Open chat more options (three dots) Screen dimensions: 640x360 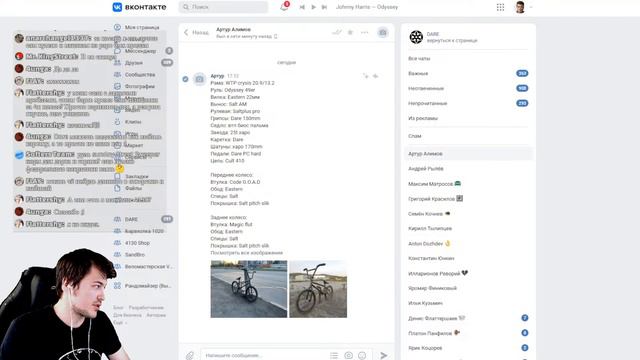click(x=364, y=32)
